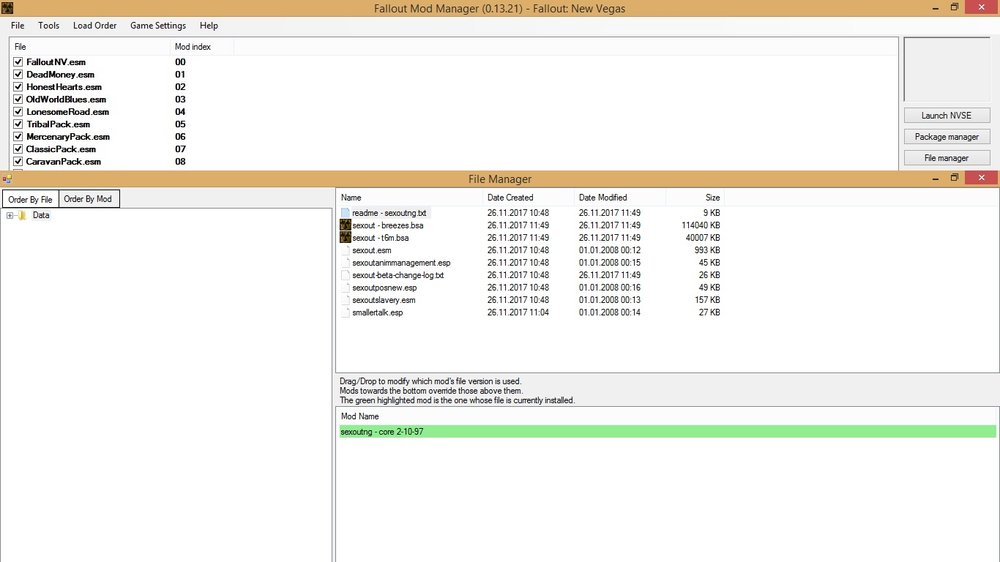This screenshot has width=1000, height=562.
Task: Switch to the Order By File tab
Action: click(30, 199)
